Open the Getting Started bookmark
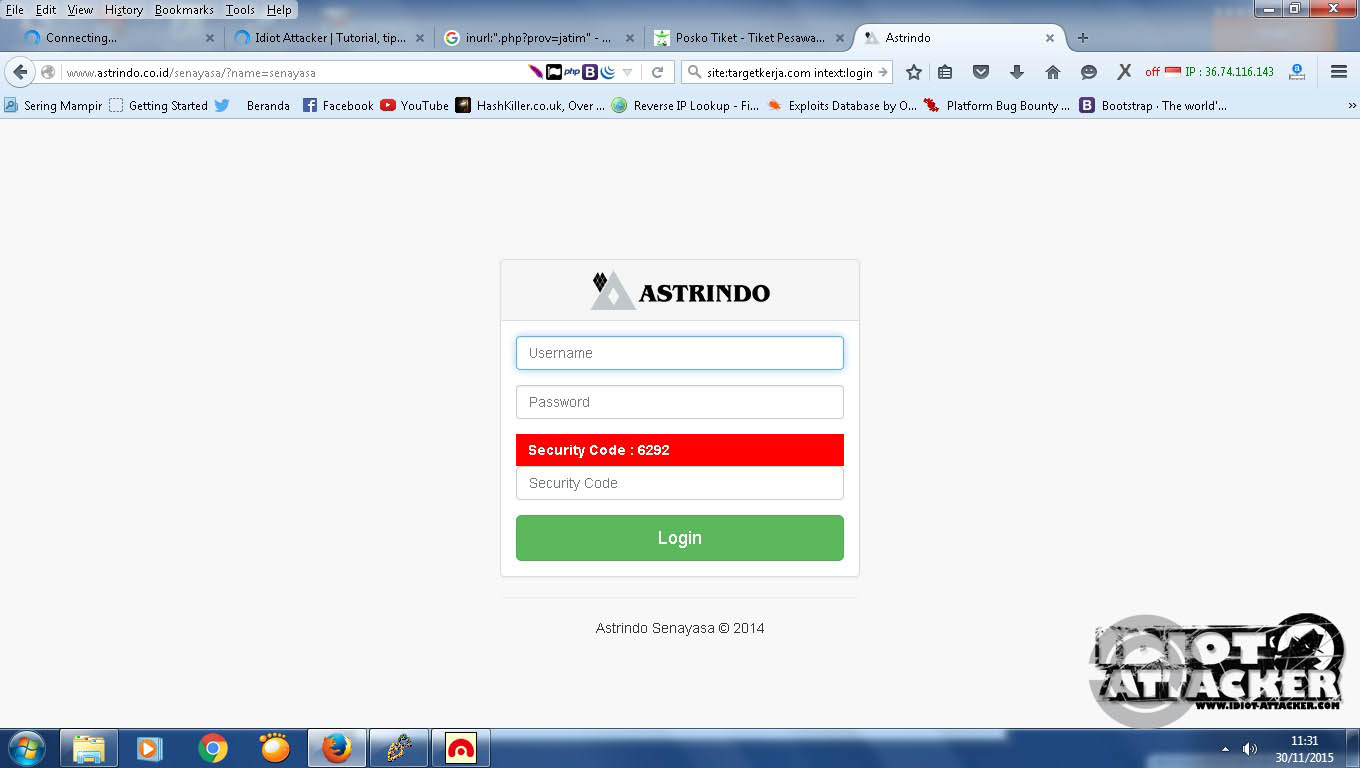The image size is (1360, 768). (x=158, y=105)
